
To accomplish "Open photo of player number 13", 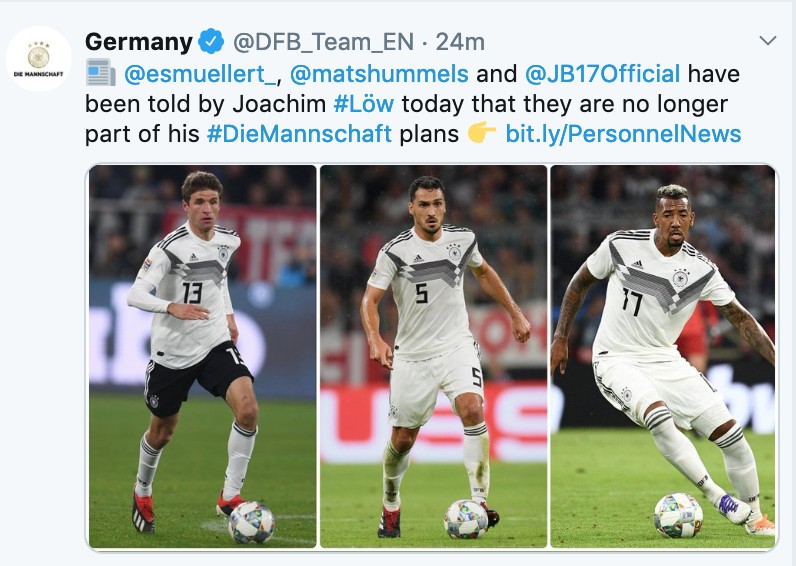I will [x=203, y=356].
